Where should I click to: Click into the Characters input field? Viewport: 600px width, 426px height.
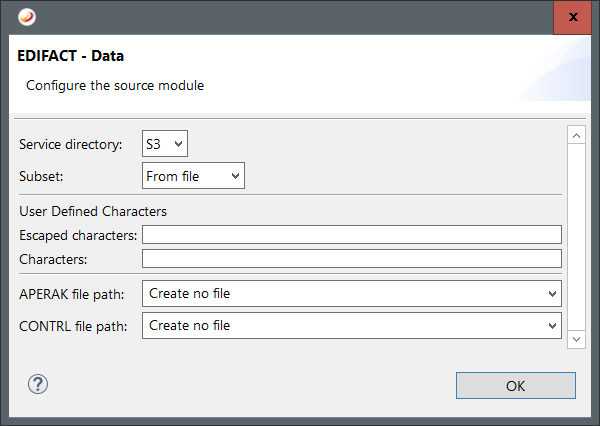351,259
